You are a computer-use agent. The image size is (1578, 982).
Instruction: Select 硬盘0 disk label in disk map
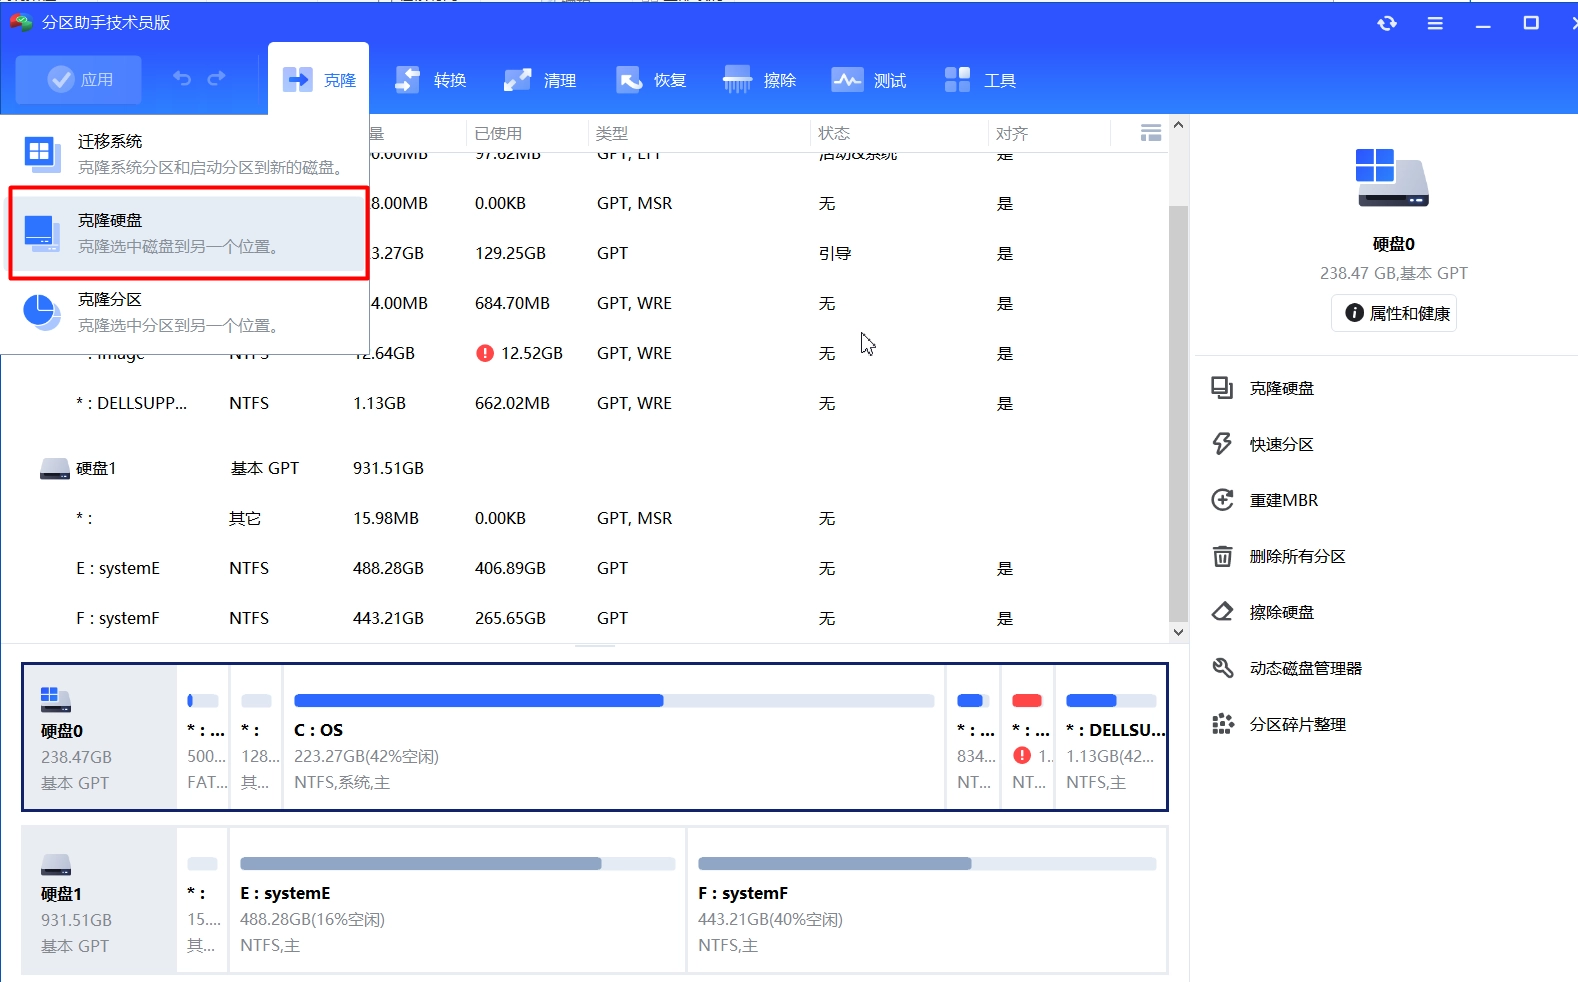(x=100, y=737)
